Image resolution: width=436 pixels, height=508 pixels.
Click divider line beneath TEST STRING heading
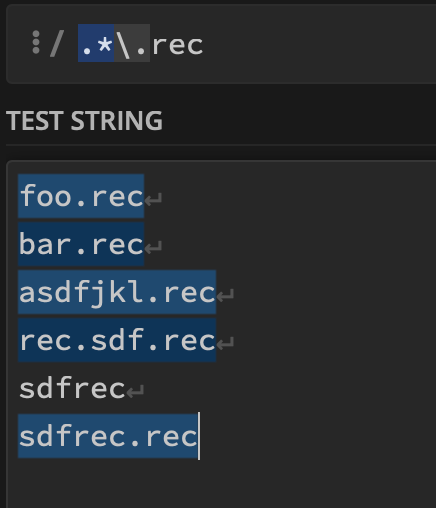[x=221, y=145]
